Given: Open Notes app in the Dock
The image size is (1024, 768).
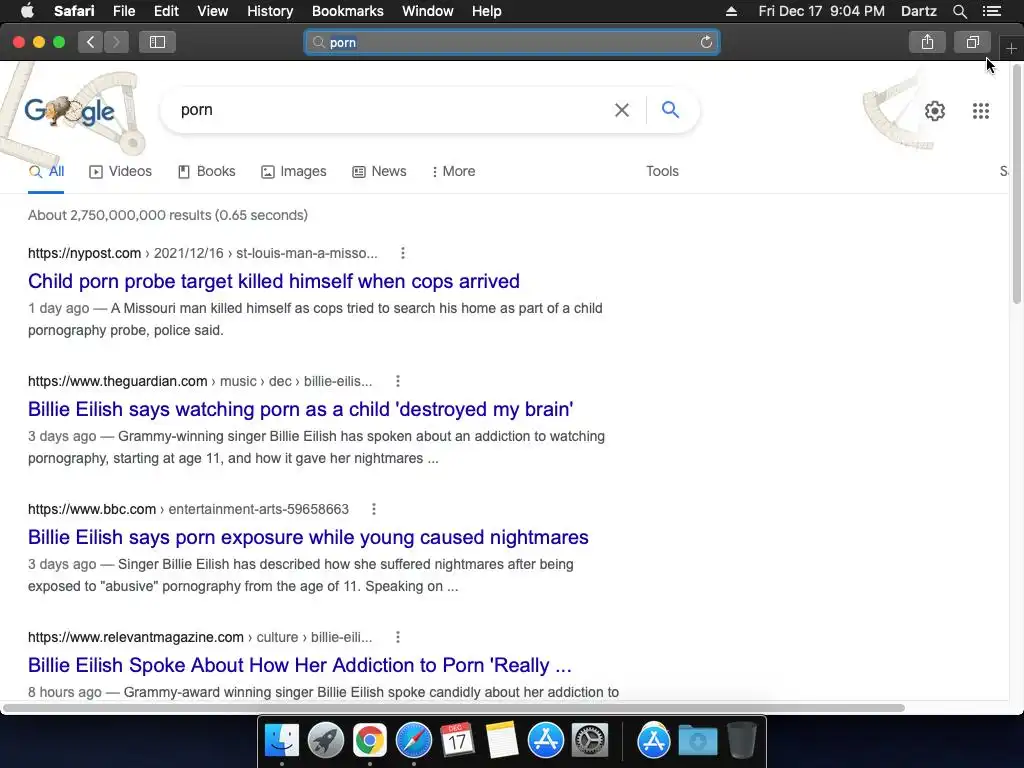Looking at the screenshot, I should pyautogui.click(x=502, y=741).
